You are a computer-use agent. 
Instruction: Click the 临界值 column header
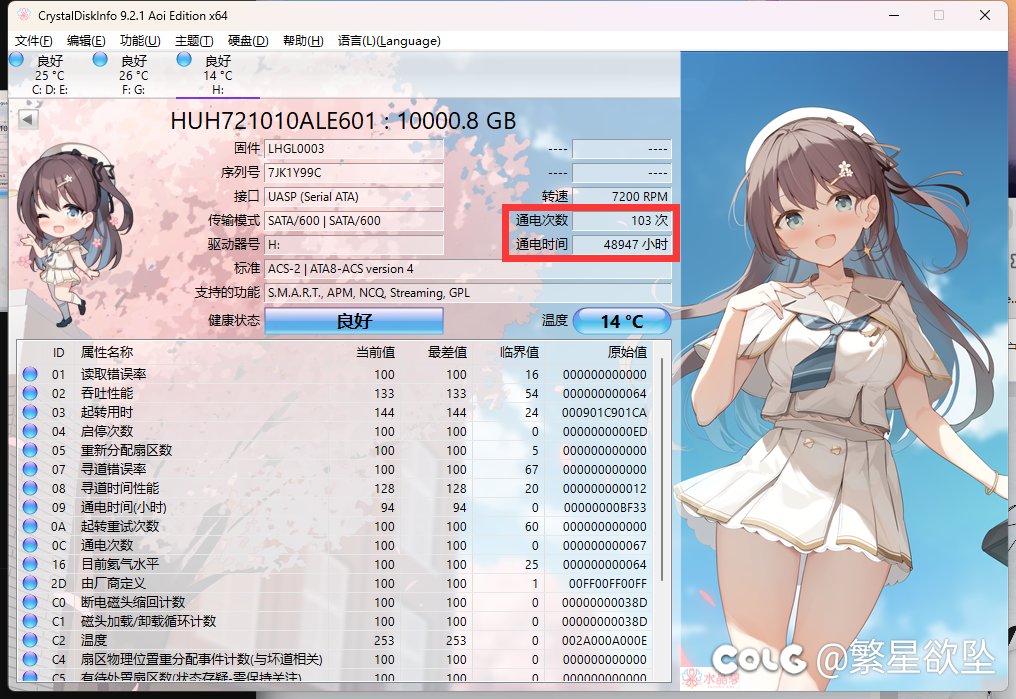click(x=519, y=352)
